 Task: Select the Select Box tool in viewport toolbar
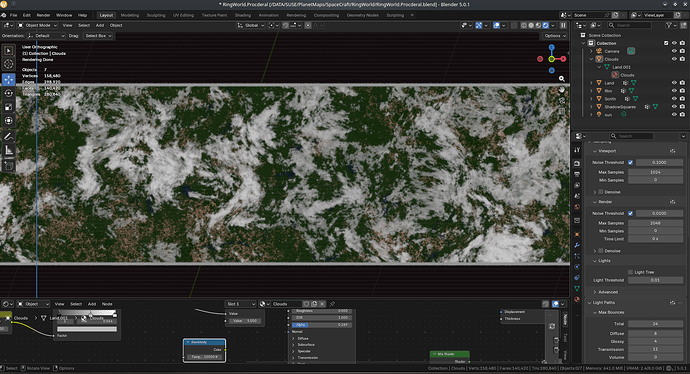(8, 51)
